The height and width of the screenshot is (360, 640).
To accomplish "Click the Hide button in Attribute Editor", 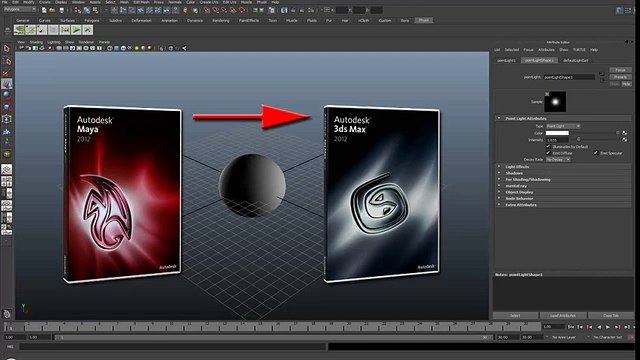I will 627,84.
